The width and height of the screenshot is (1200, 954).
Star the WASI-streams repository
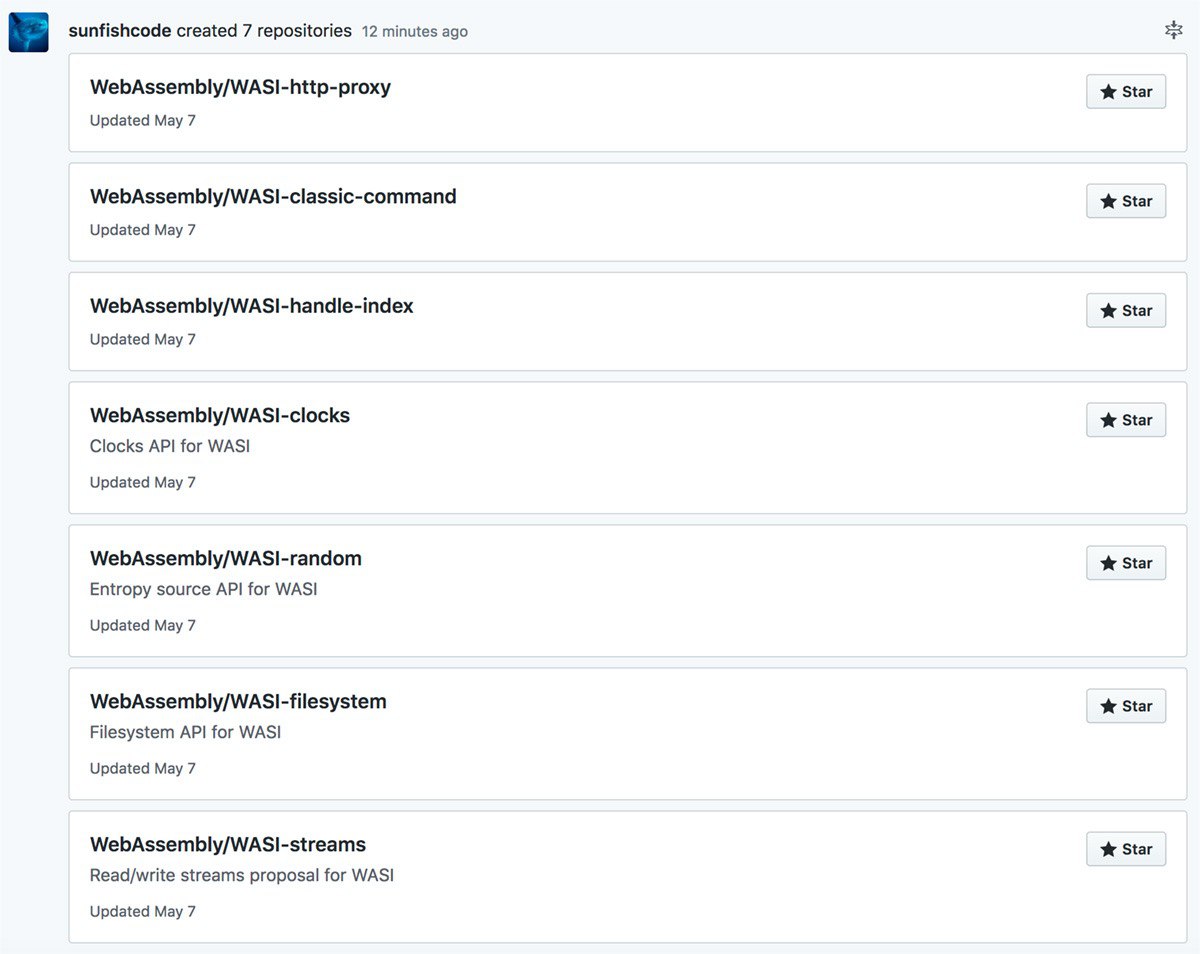pyautogui.click(x=1126, y=849)
